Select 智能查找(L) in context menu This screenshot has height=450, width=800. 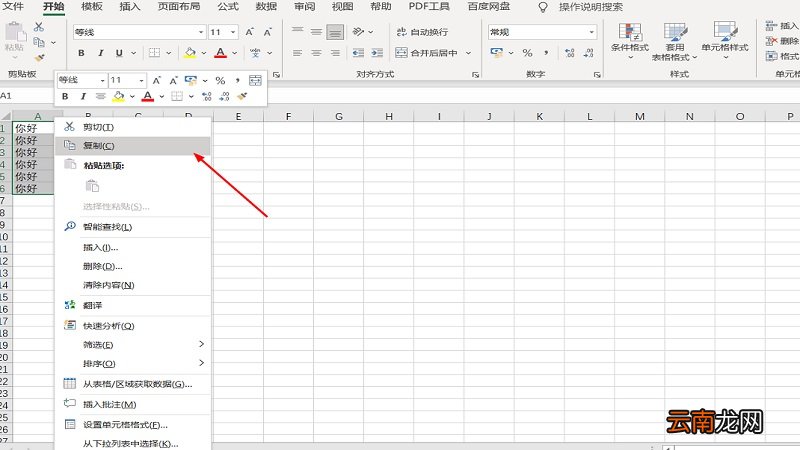tap(133, 227)
